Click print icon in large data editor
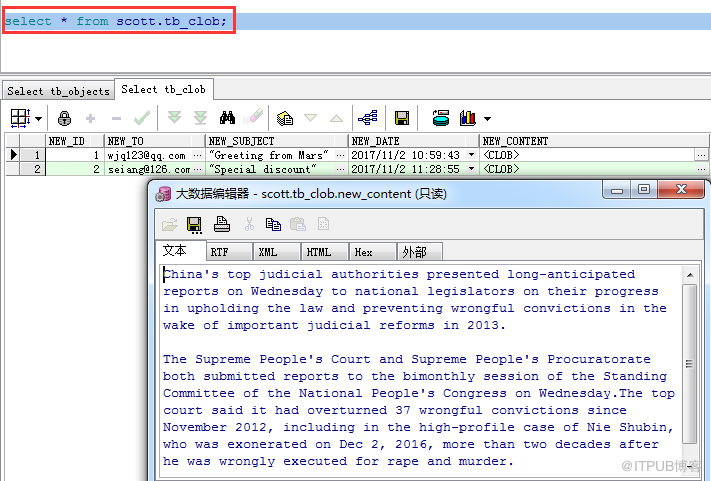711x481 pixels. point(222,224)
